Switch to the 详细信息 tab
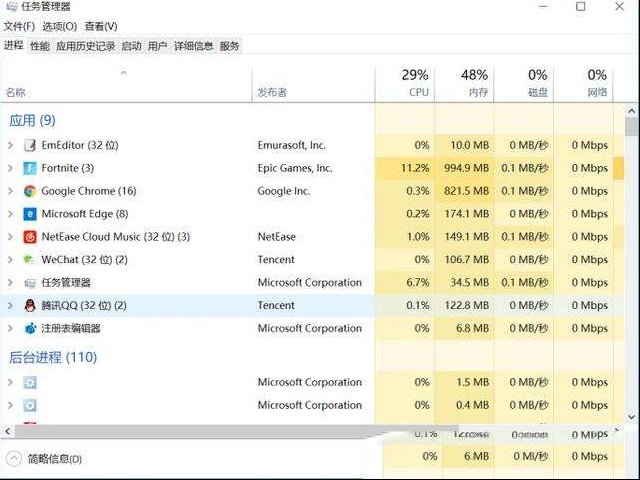 click(193, 46)
